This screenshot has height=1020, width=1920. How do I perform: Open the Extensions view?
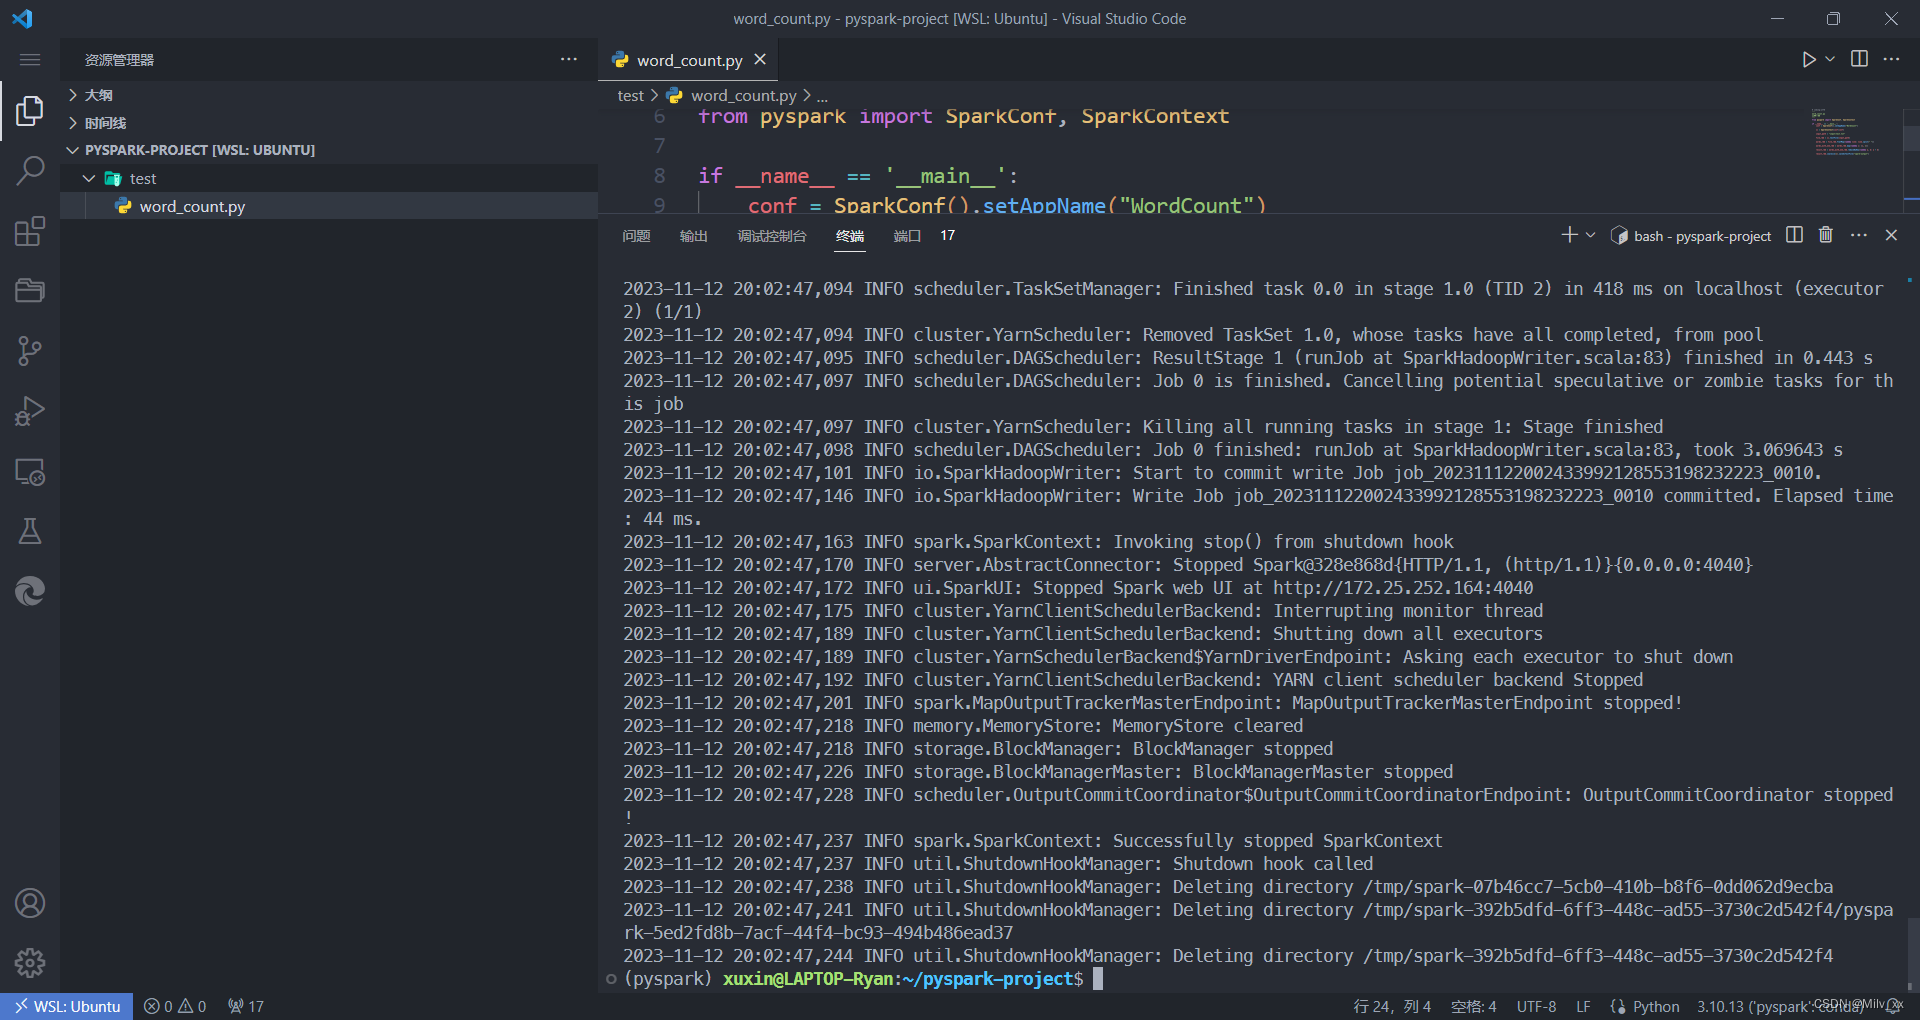(29, 230)
